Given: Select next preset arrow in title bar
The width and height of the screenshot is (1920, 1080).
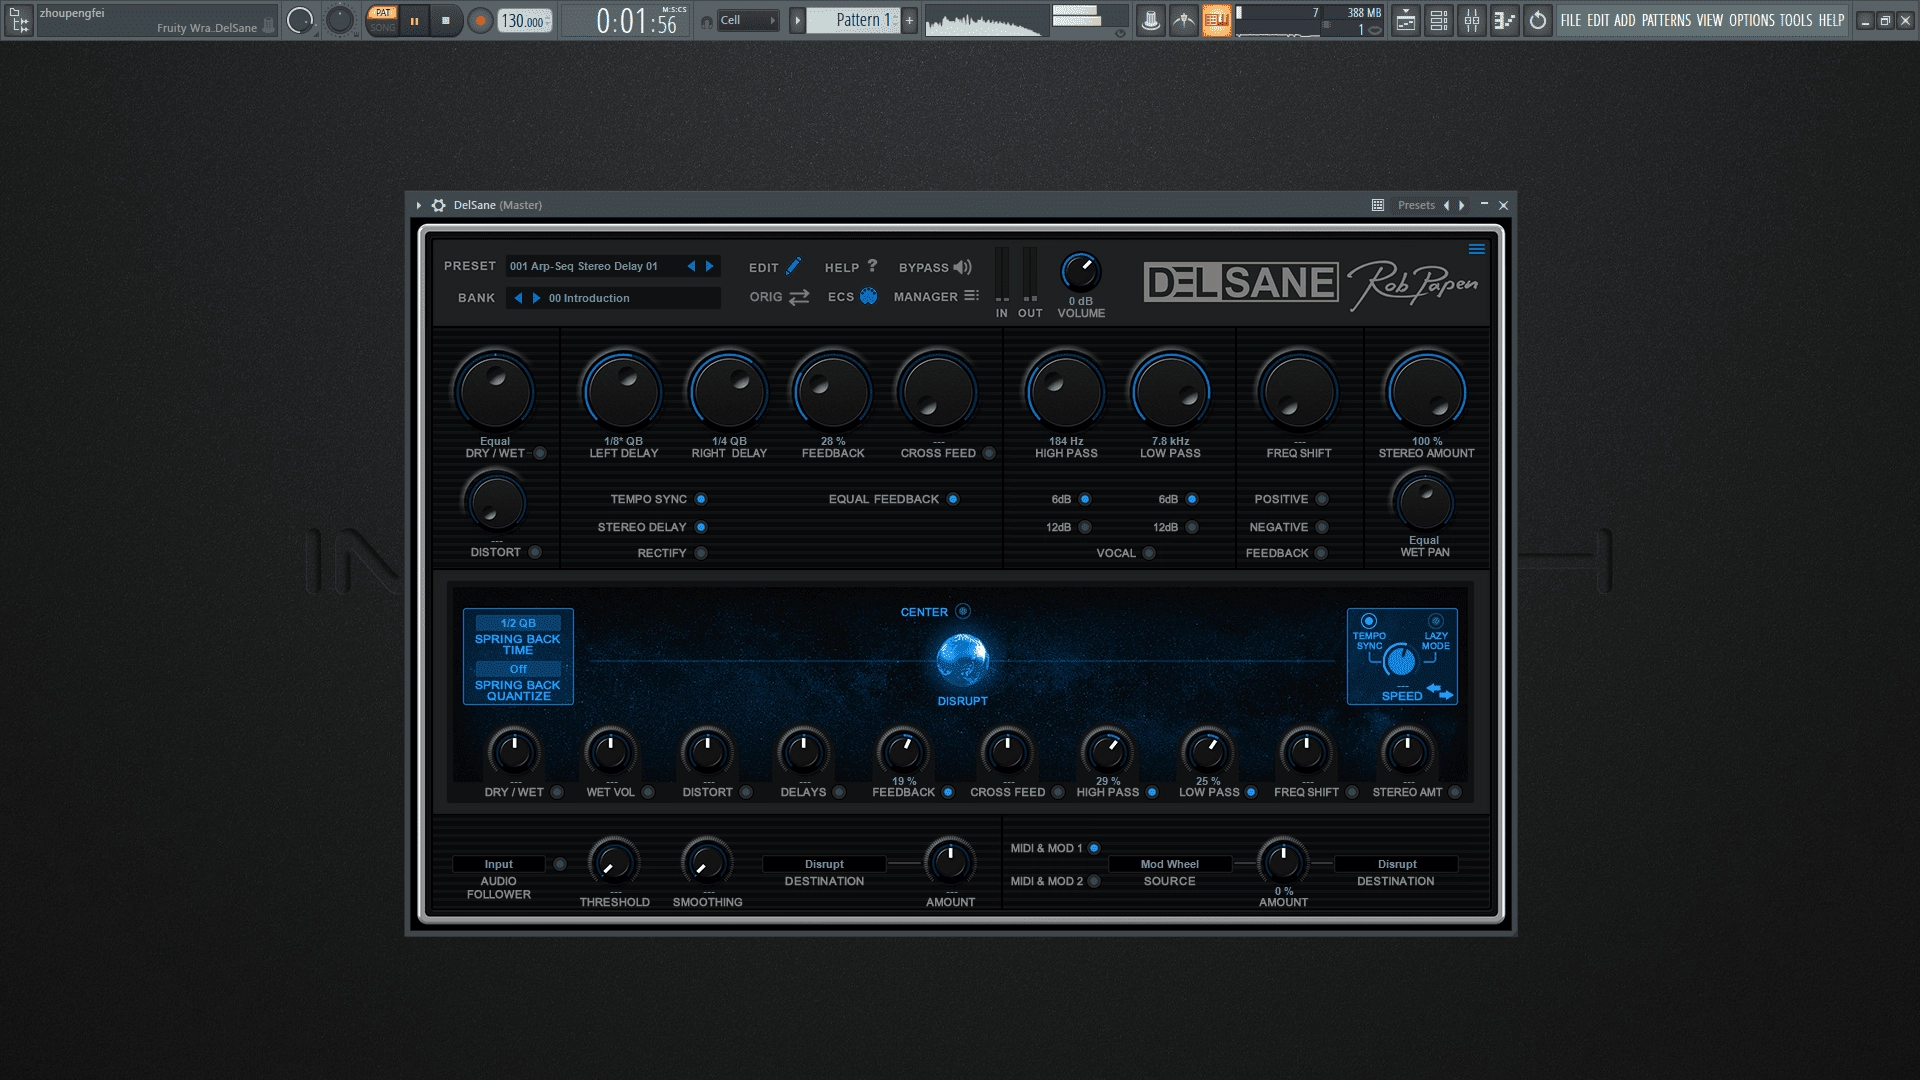Looking at the screenshot, I should click(1462, 205).
